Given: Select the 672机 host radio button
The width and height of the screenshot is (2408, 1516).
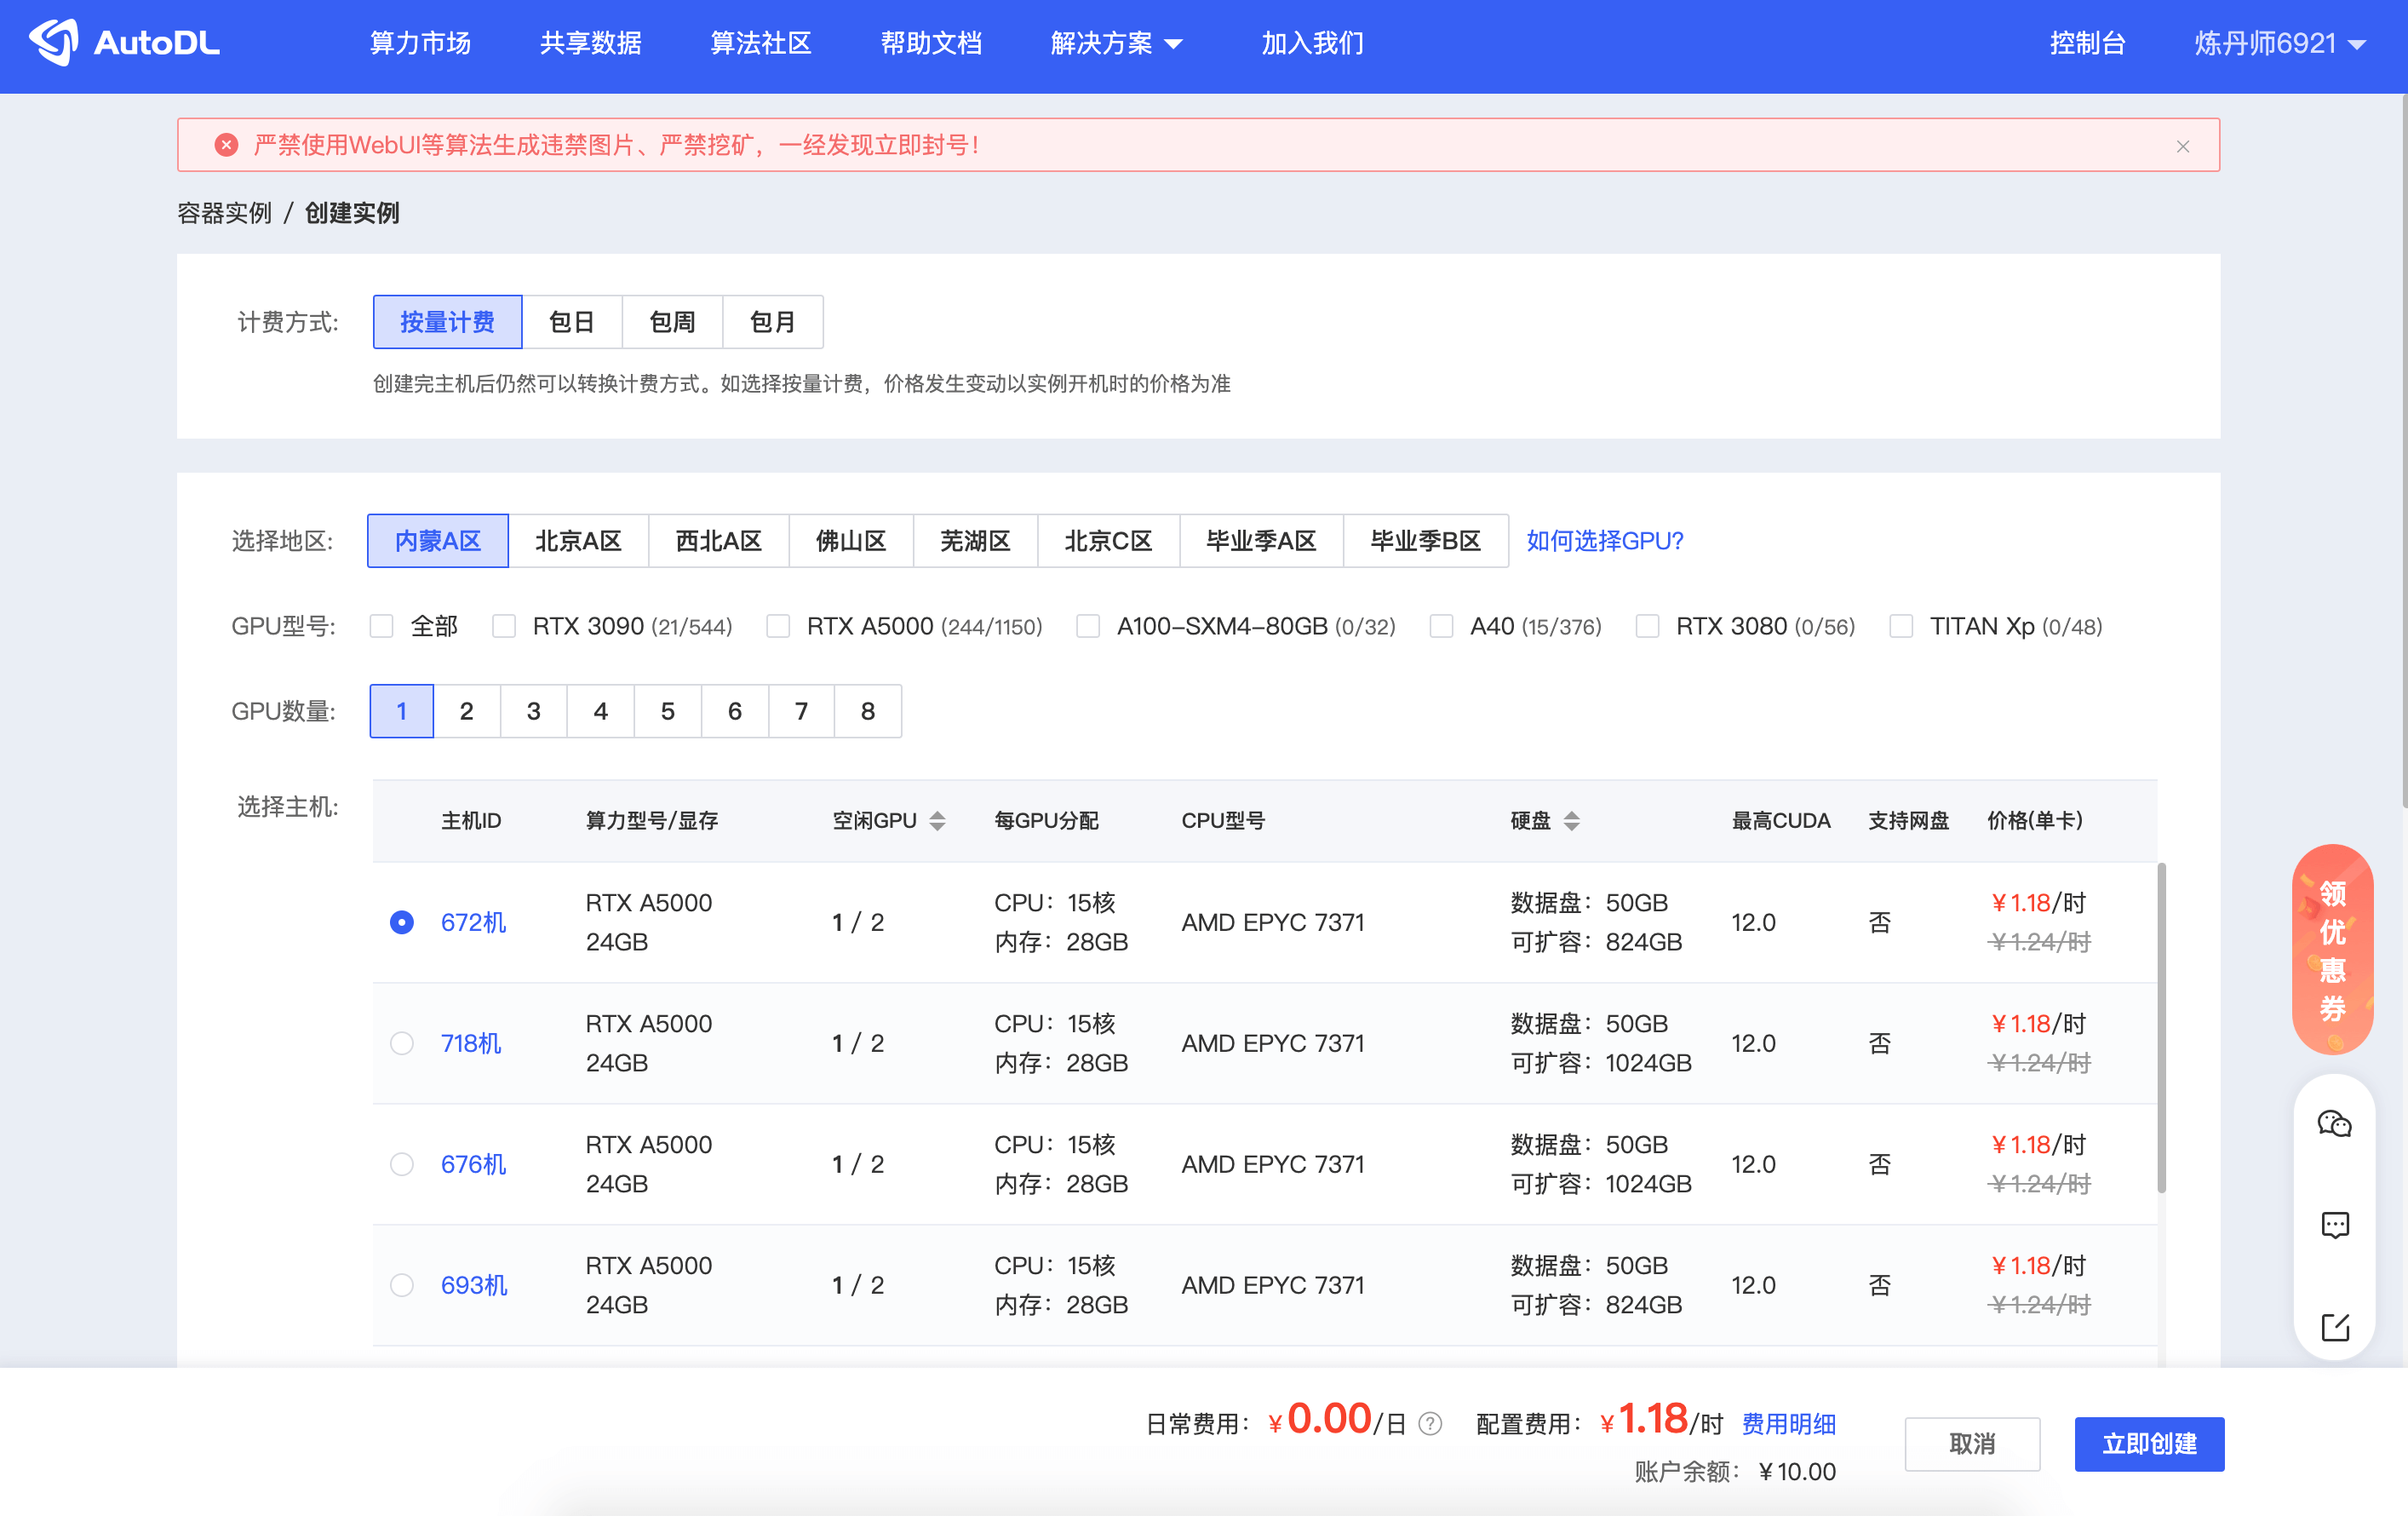Looking at the screenshot, I should pyautogui.click(x=402, y=922).
